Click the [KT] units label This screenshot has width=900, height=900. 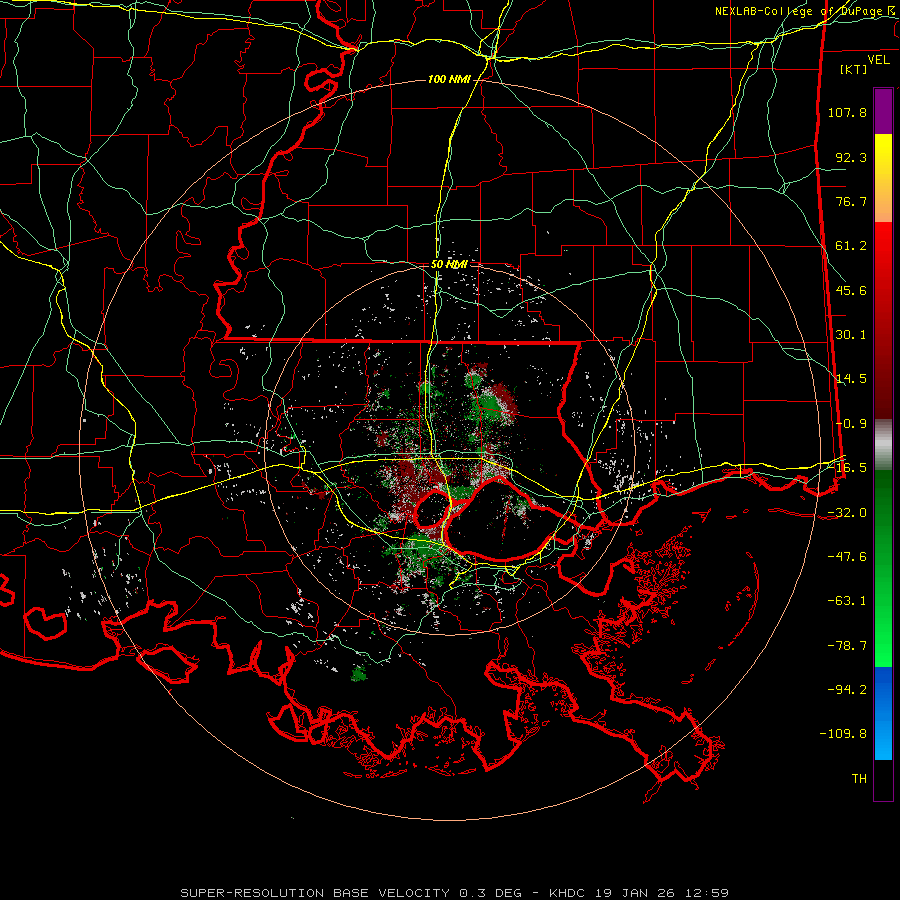[x=853, y=69]
